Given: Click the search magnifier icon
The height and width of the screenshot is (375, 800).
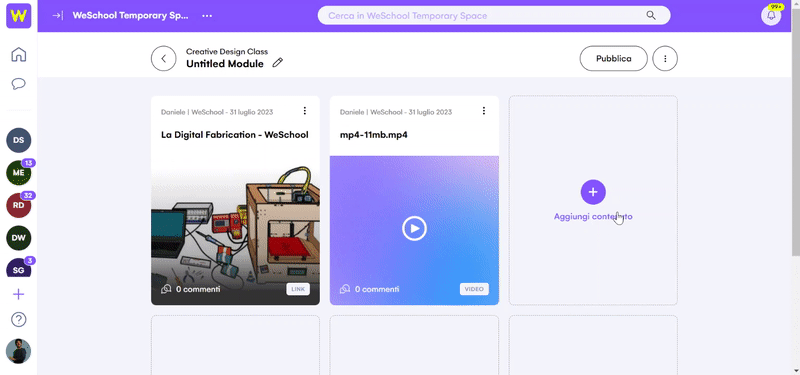Looking at the screenshot, I should pos(651,15).
